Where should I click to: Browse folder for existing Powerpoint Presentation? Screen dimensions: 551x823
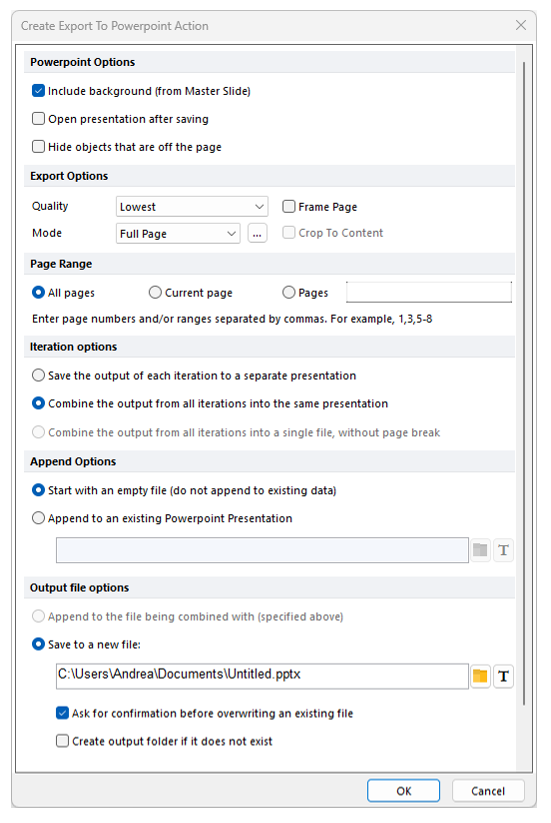point(480,550)
